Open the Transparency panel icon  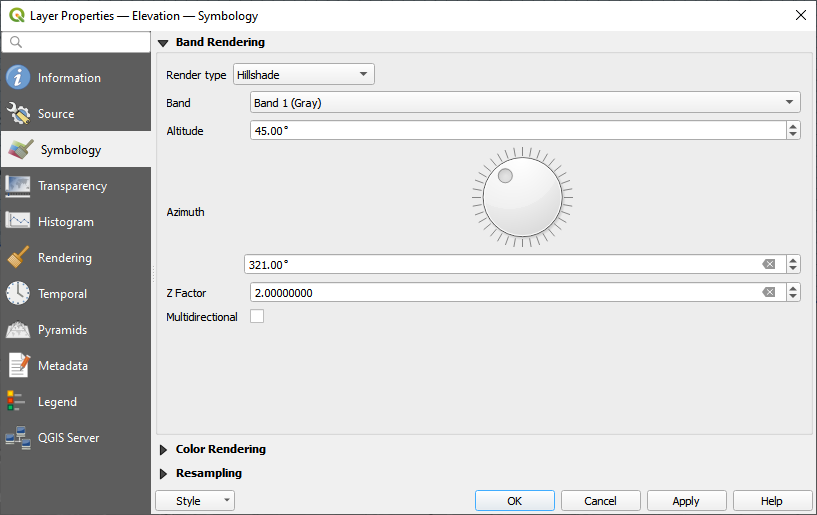(x=18, y=186)
